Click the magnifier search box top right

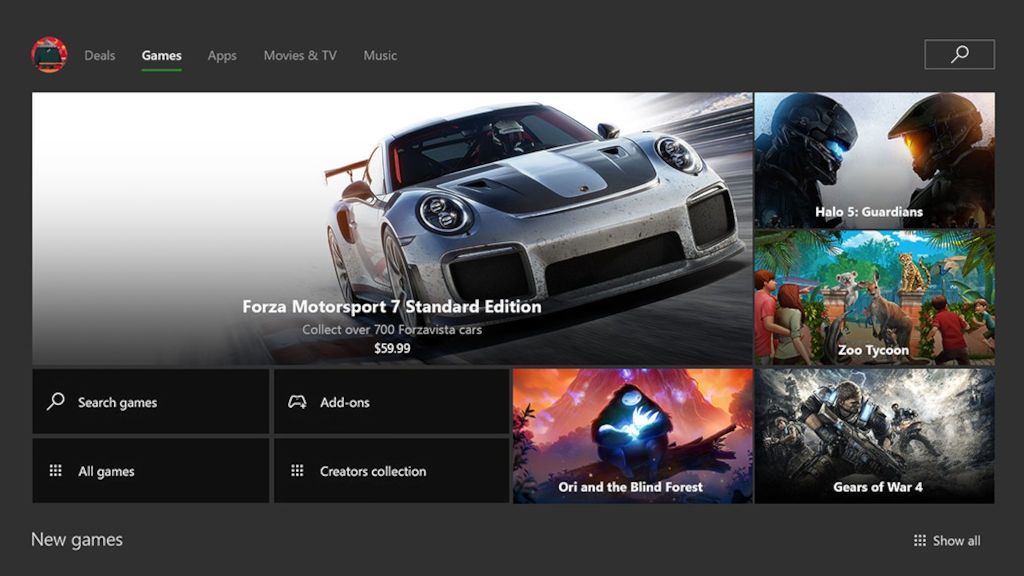(x=959, y=54)
